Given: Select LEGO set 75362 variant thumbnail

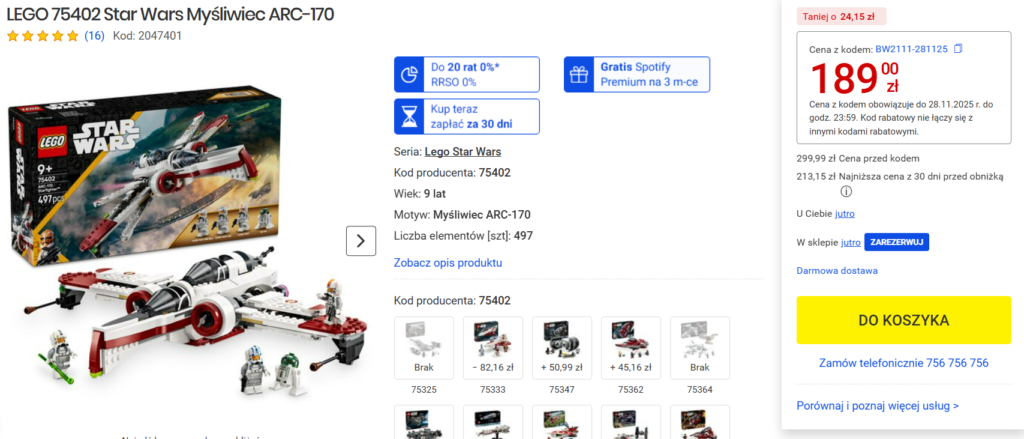Looking at the screenshot, I should coord(631,348).
